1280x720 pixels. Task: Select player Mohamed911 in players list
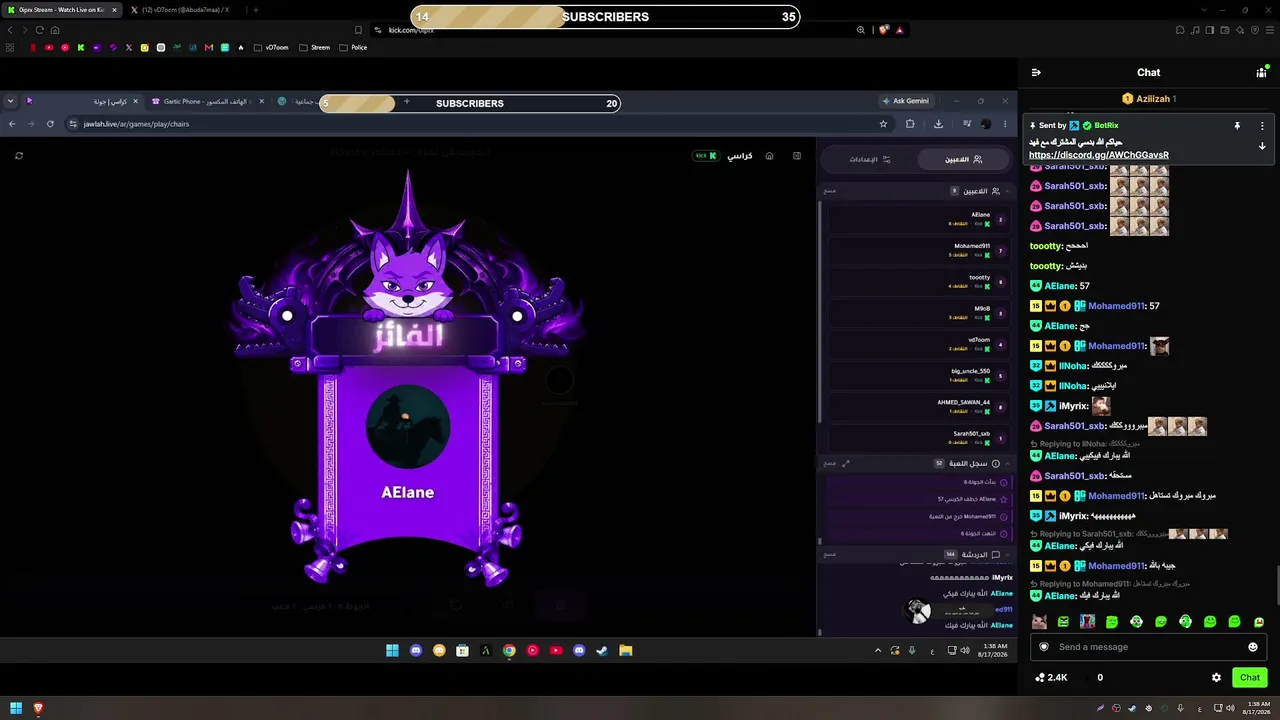(919, 250)
